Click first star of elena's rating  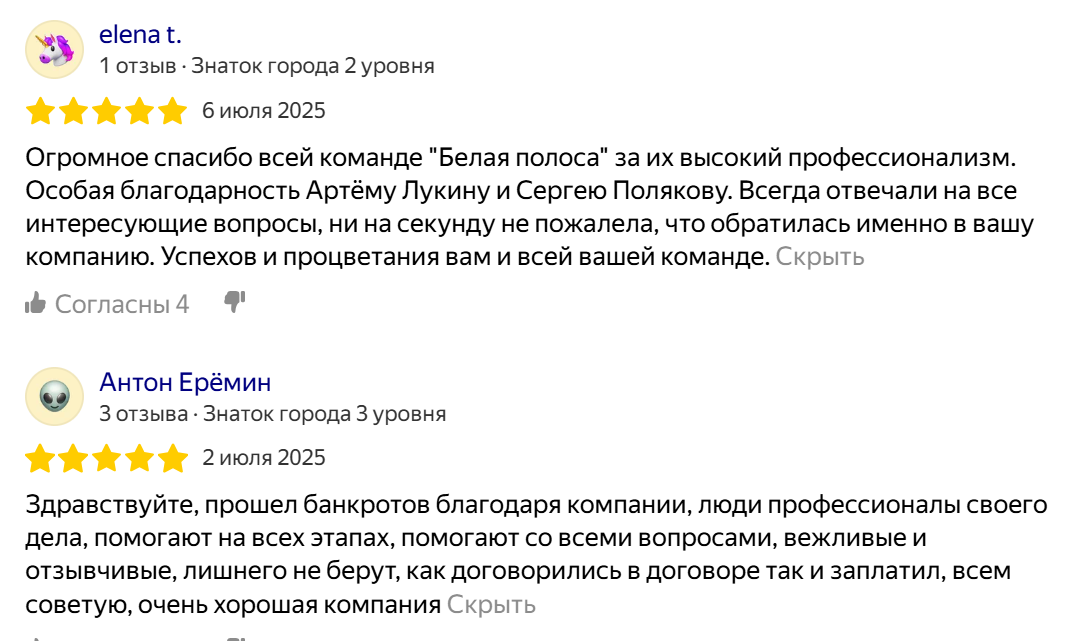point(41,111)
